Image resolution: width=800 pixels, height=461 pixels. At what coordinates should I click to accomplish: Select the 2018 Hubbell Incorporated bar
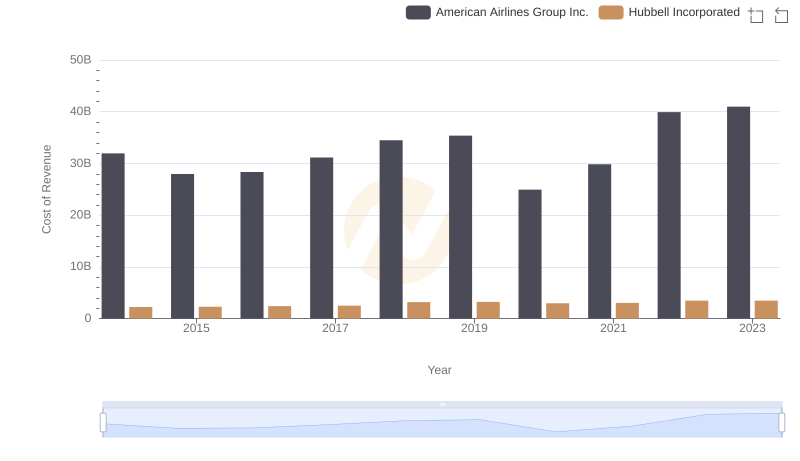(x=419, y=310)
